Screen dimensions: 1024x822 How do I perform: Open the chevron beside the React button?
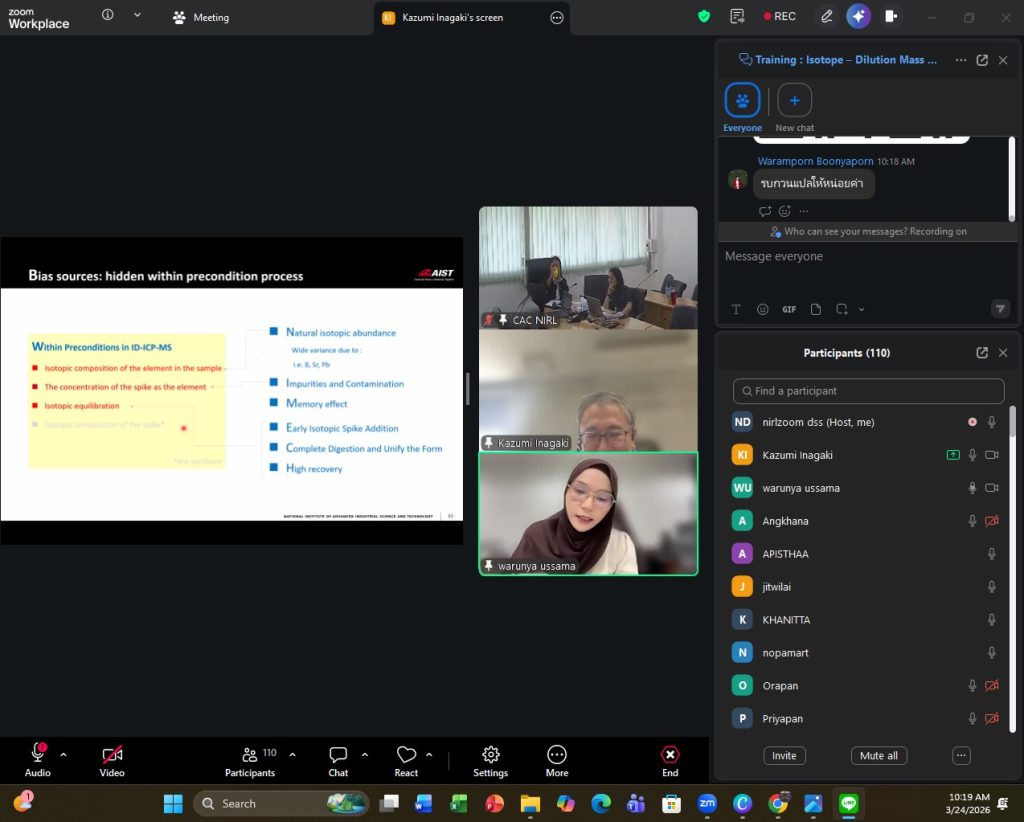tap(429, 755)
